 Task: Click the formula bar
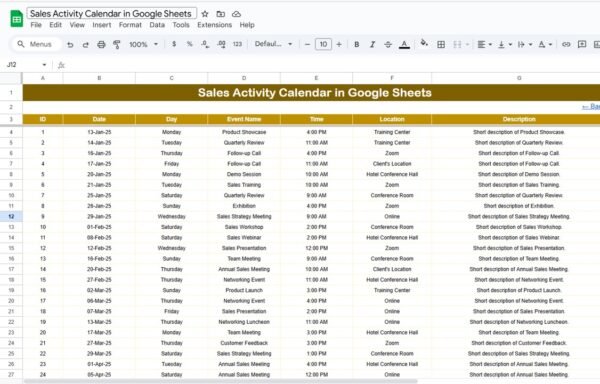[333, 65]
